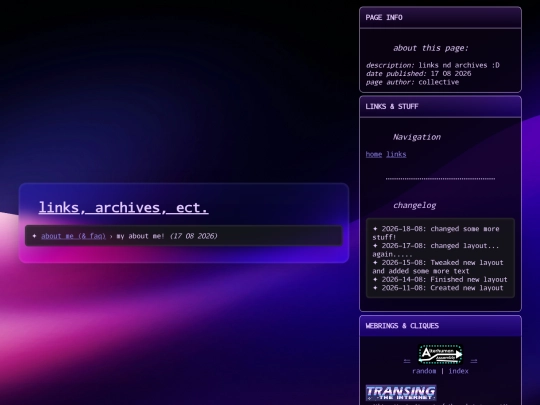Open the Alterhuman Assembly webring badge

click(440, 354)
